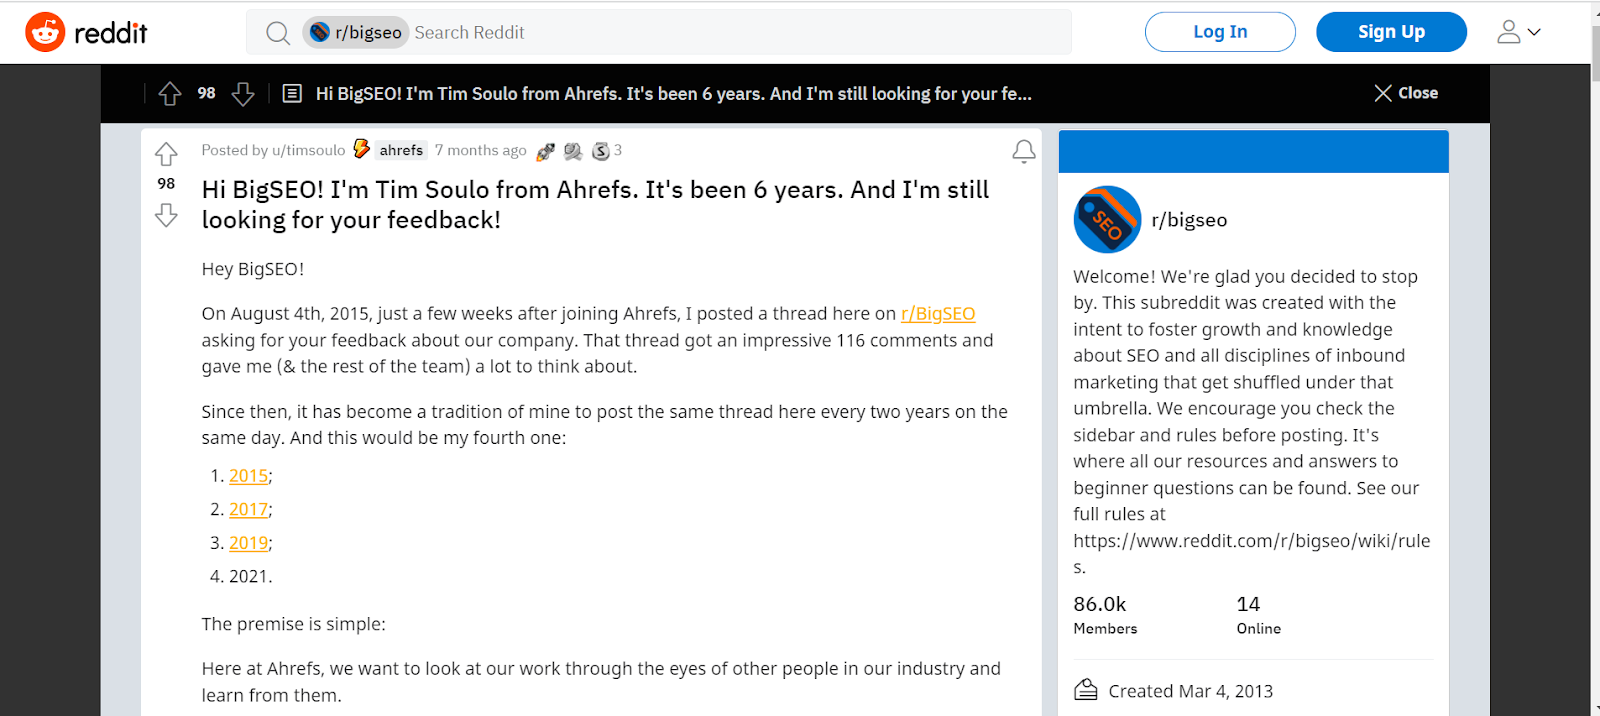Image resolution: width=1600 pixels, height=716 pixels.
Task: Downvote post in black header bar
Action: (243, 94)
